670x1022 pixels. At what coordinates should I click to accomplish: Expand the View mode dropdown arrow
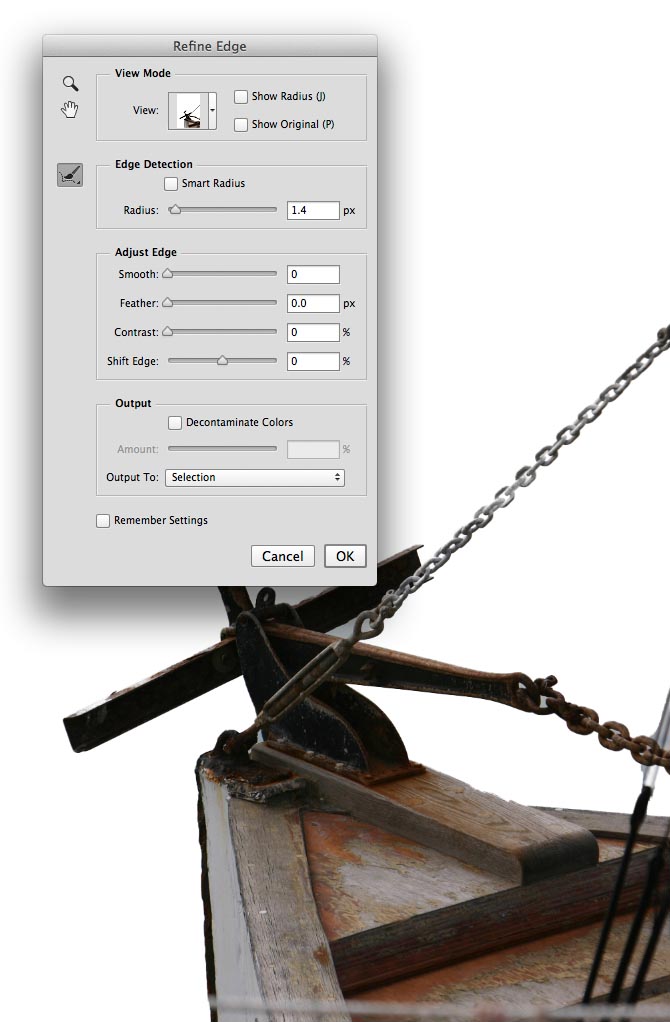click(212, 111)
